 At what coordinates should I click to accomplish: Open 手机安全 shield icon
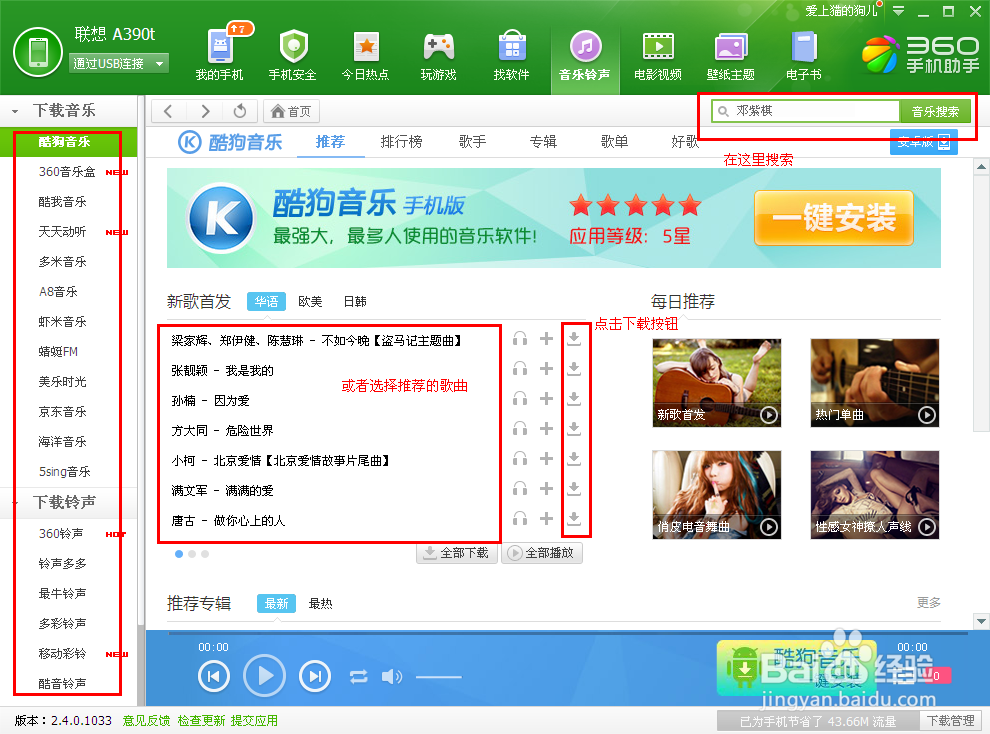(x=292, y=54)
